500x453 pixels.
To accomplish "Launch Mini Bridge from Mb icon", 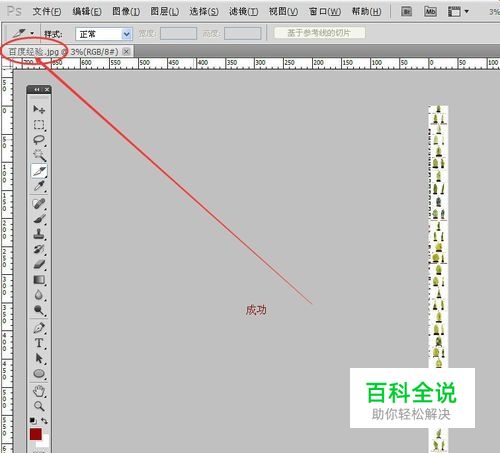I will coord(430,12).
